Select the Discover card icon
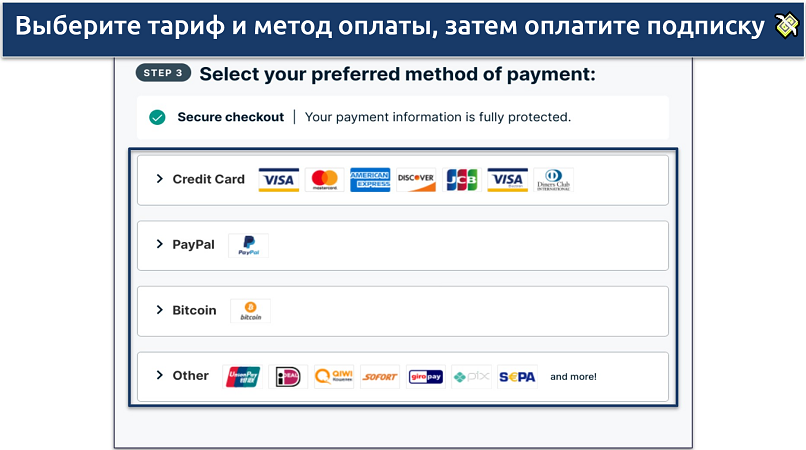 coord(416,179)
